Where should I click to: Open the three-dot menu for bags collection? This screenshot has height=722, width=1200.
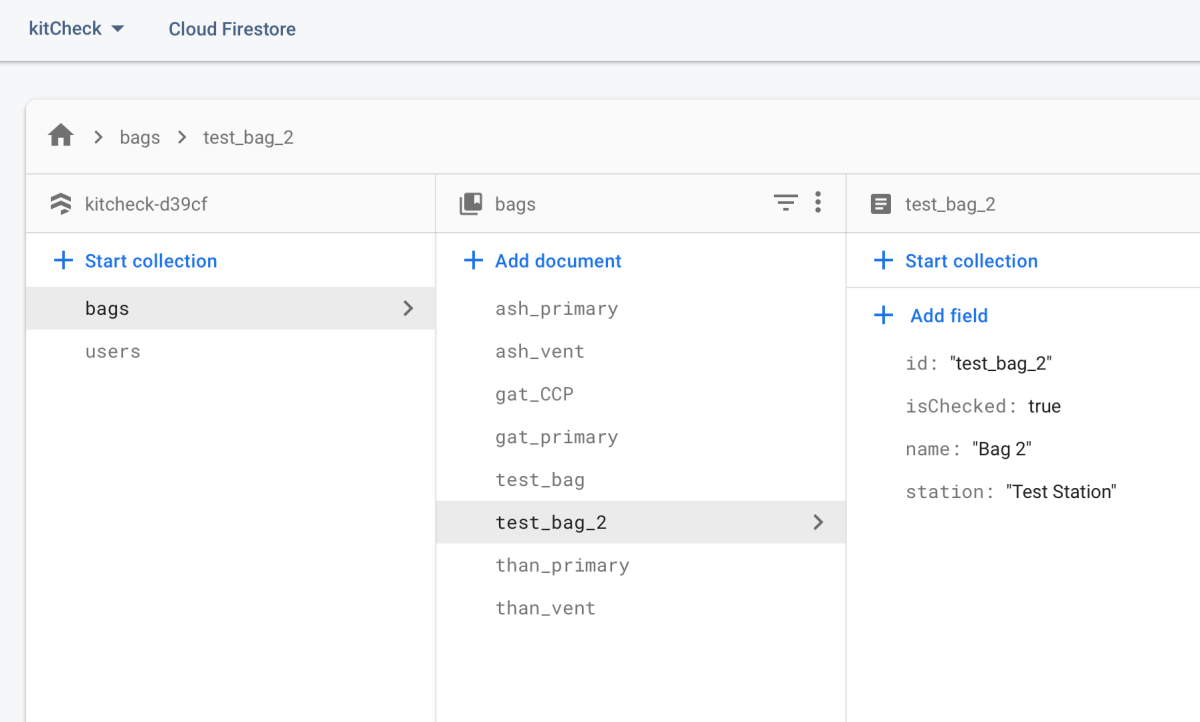(x=818, y=203)
